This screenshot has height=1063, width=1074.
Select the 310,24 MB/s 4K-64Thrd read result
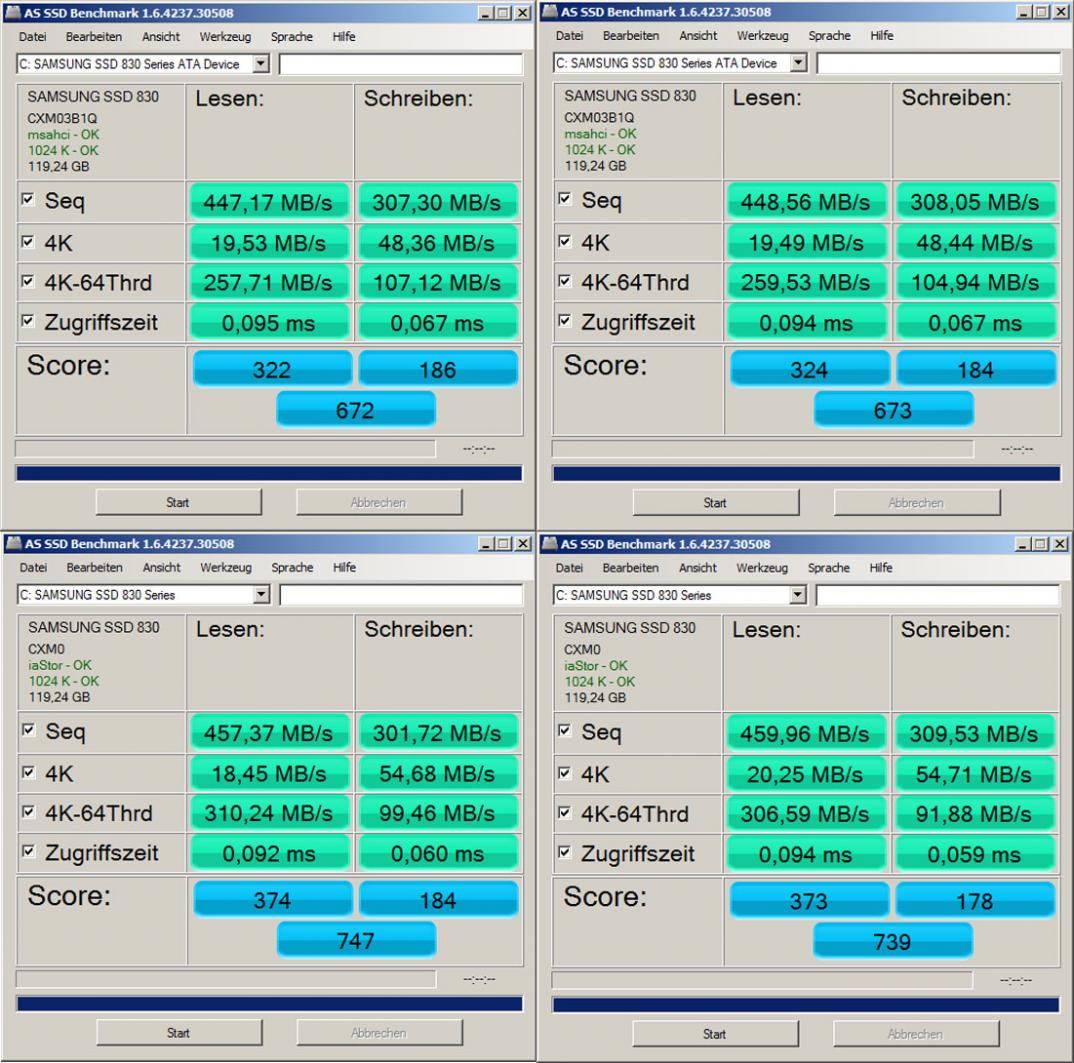click(269, 813)
